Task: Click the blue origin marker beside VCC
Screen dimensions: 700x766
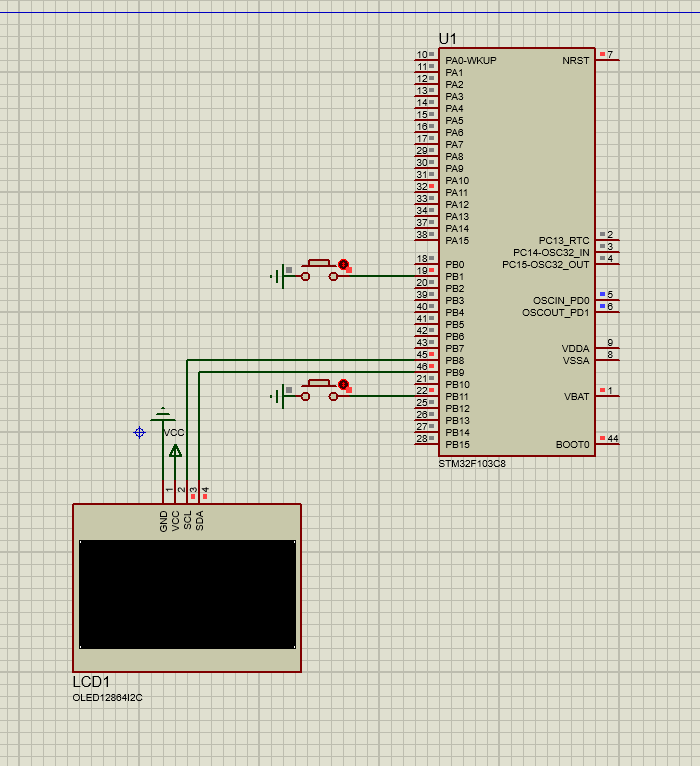Action: [139, 432]
